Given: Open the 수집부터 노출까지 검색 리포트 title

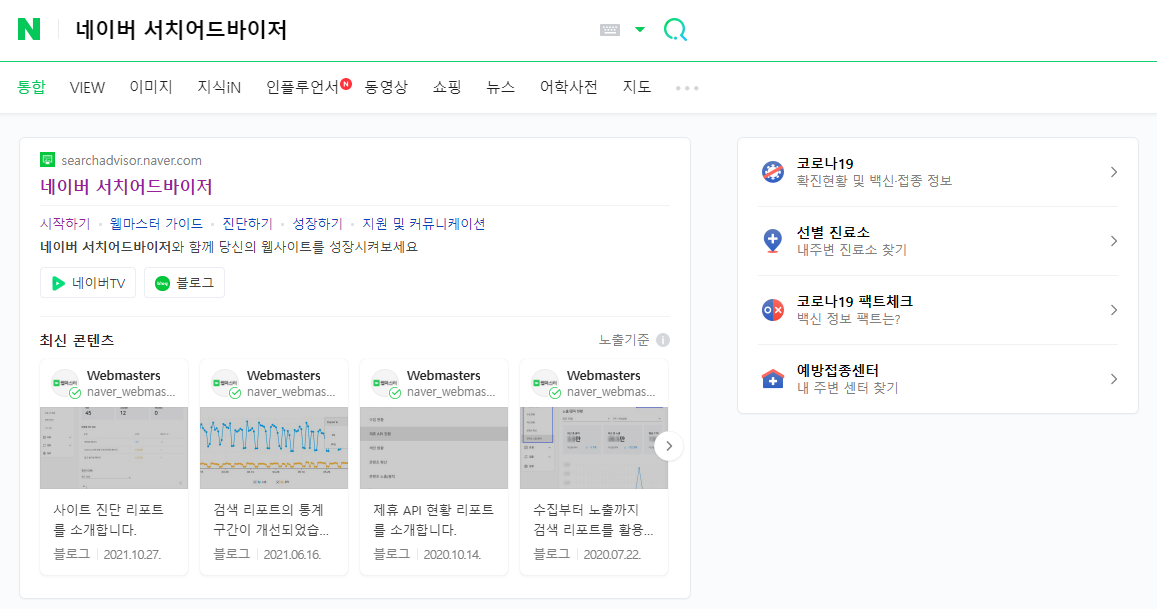Looking at the screenshot, I should tap(593, 520).
